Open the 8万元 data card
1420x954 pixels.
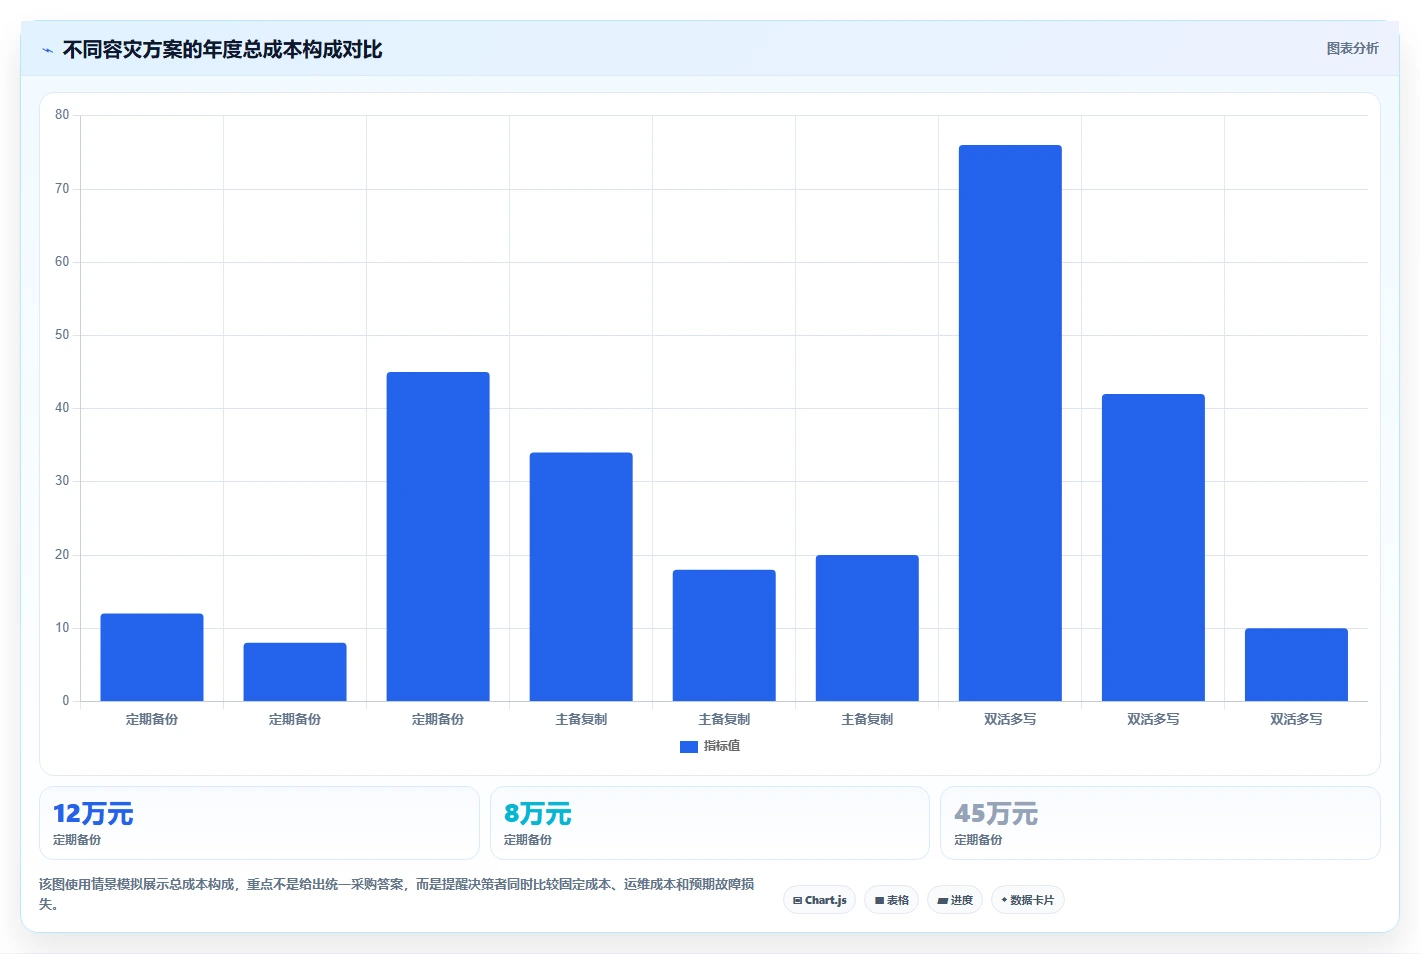(710, 823)
